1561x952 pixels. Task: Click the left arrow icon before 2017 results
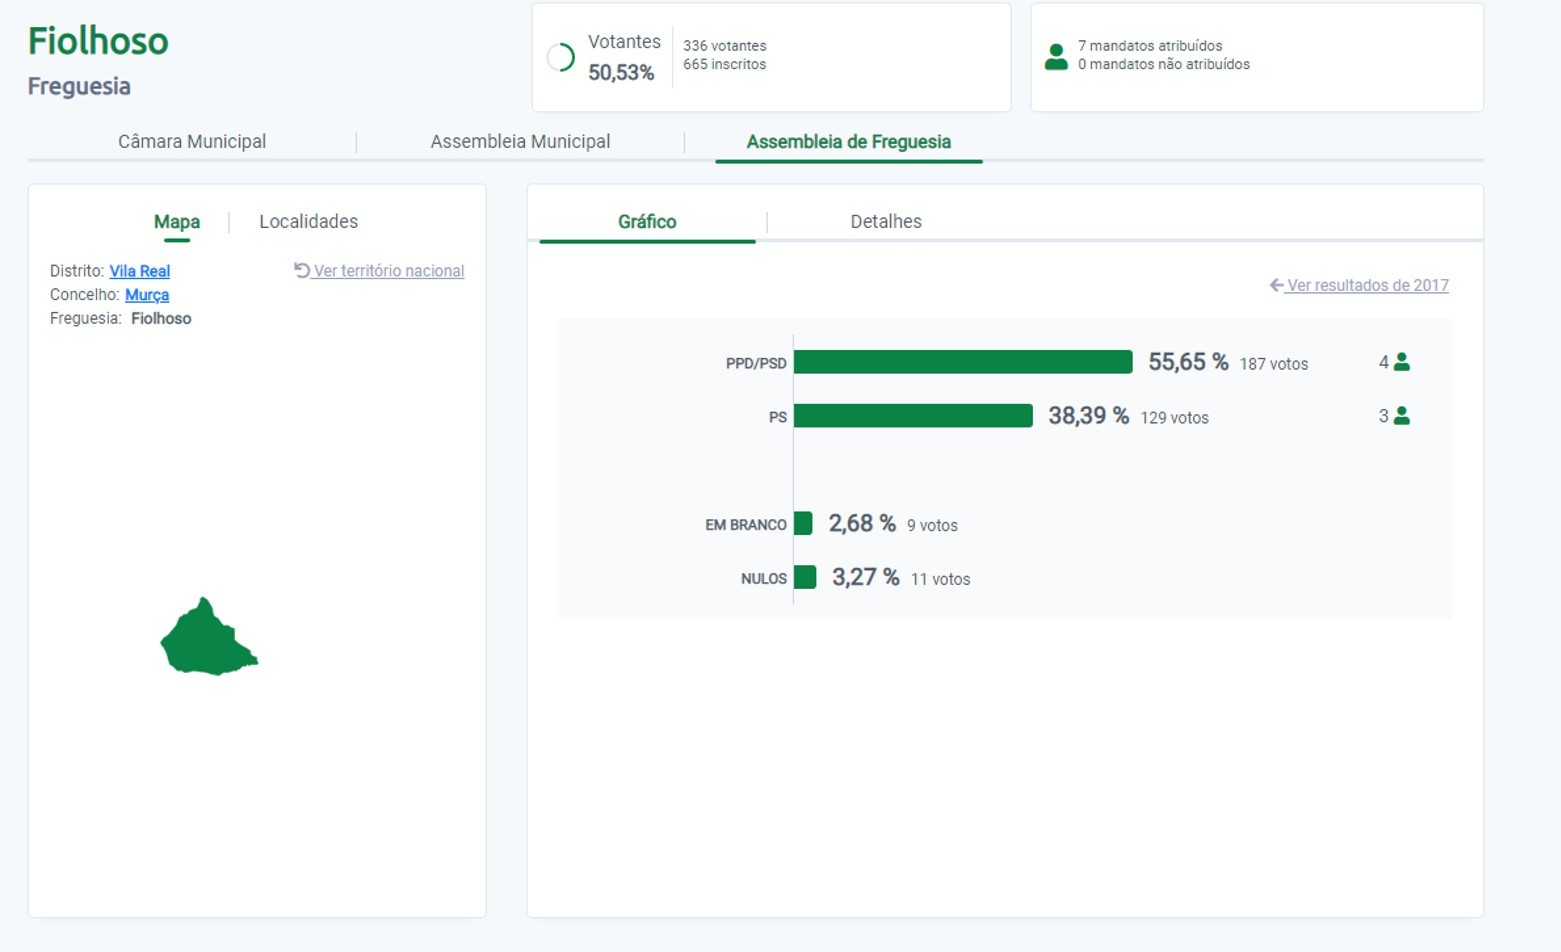click(1276, 285)
